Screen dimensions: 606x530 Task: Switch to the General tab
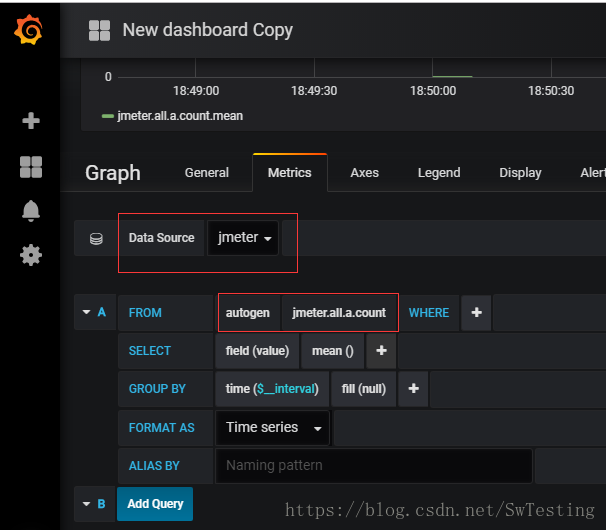coord(207,172)
